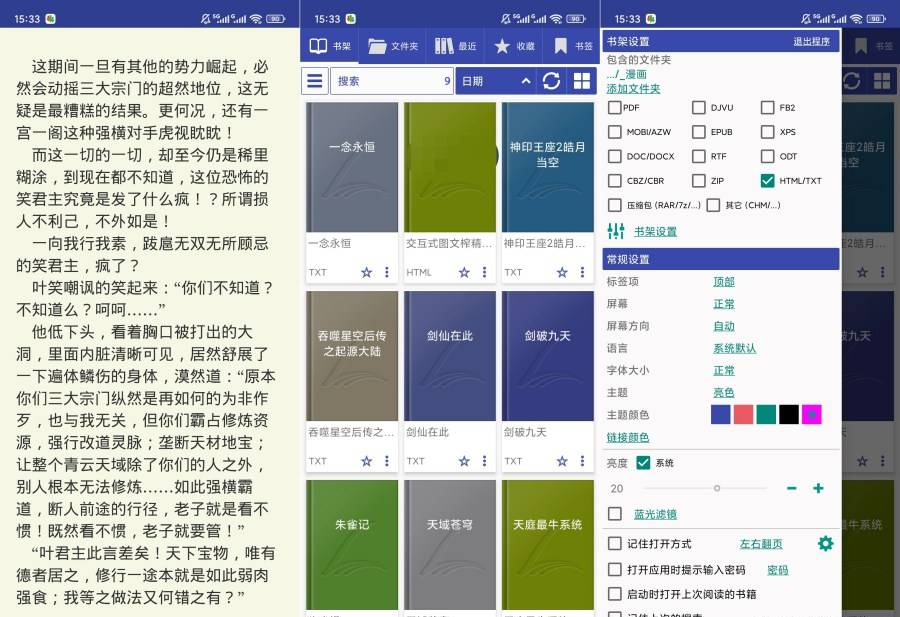This screenshot has height=617, width=900.
Task: Enable the PDF file type checkbox
Action: tap(615, 107)
